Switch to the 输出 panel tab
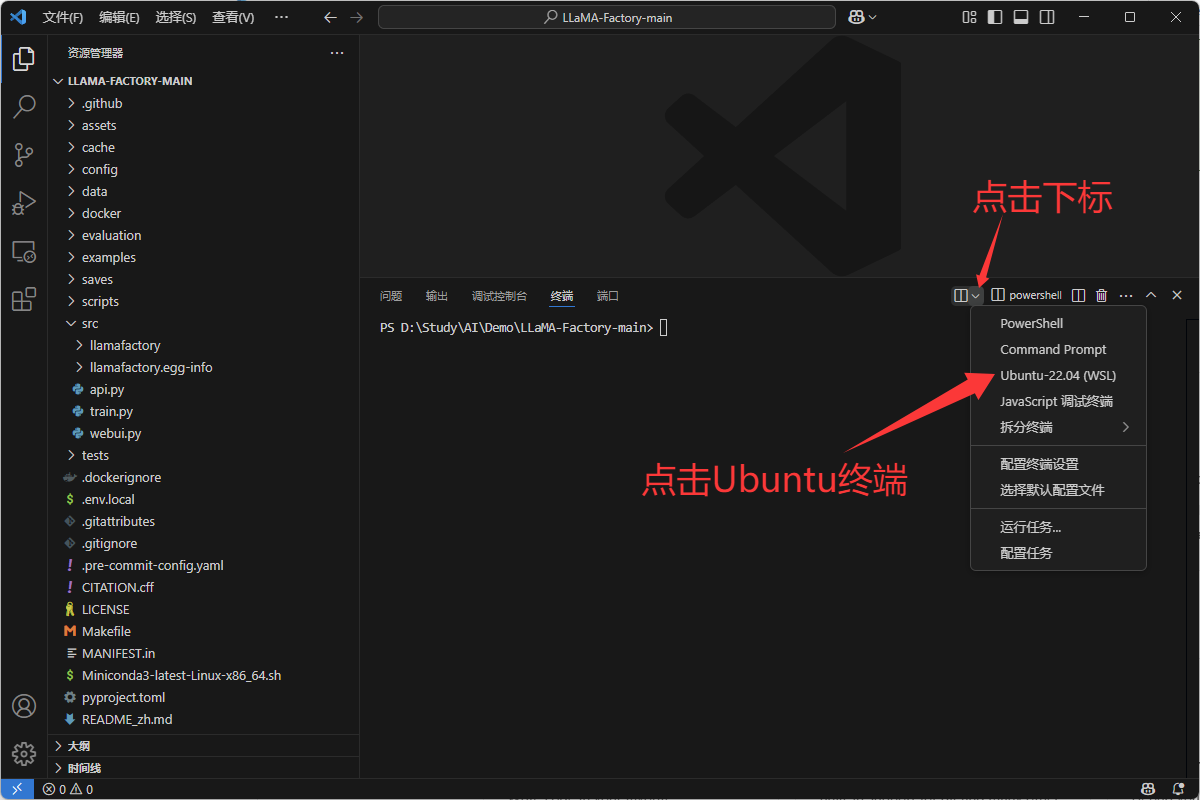The height and width of the screenshot is (800, 1200). pyautogui.click(x=437, y=296)
